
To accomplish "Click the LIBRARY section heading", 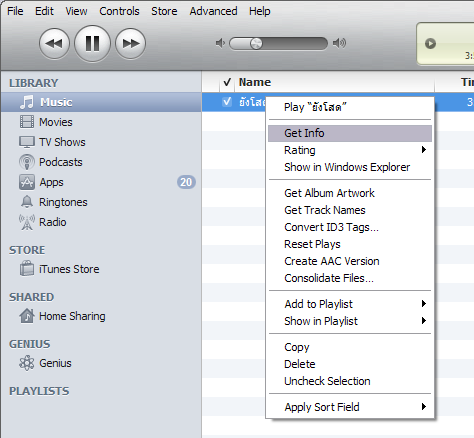I will point(34,83).
